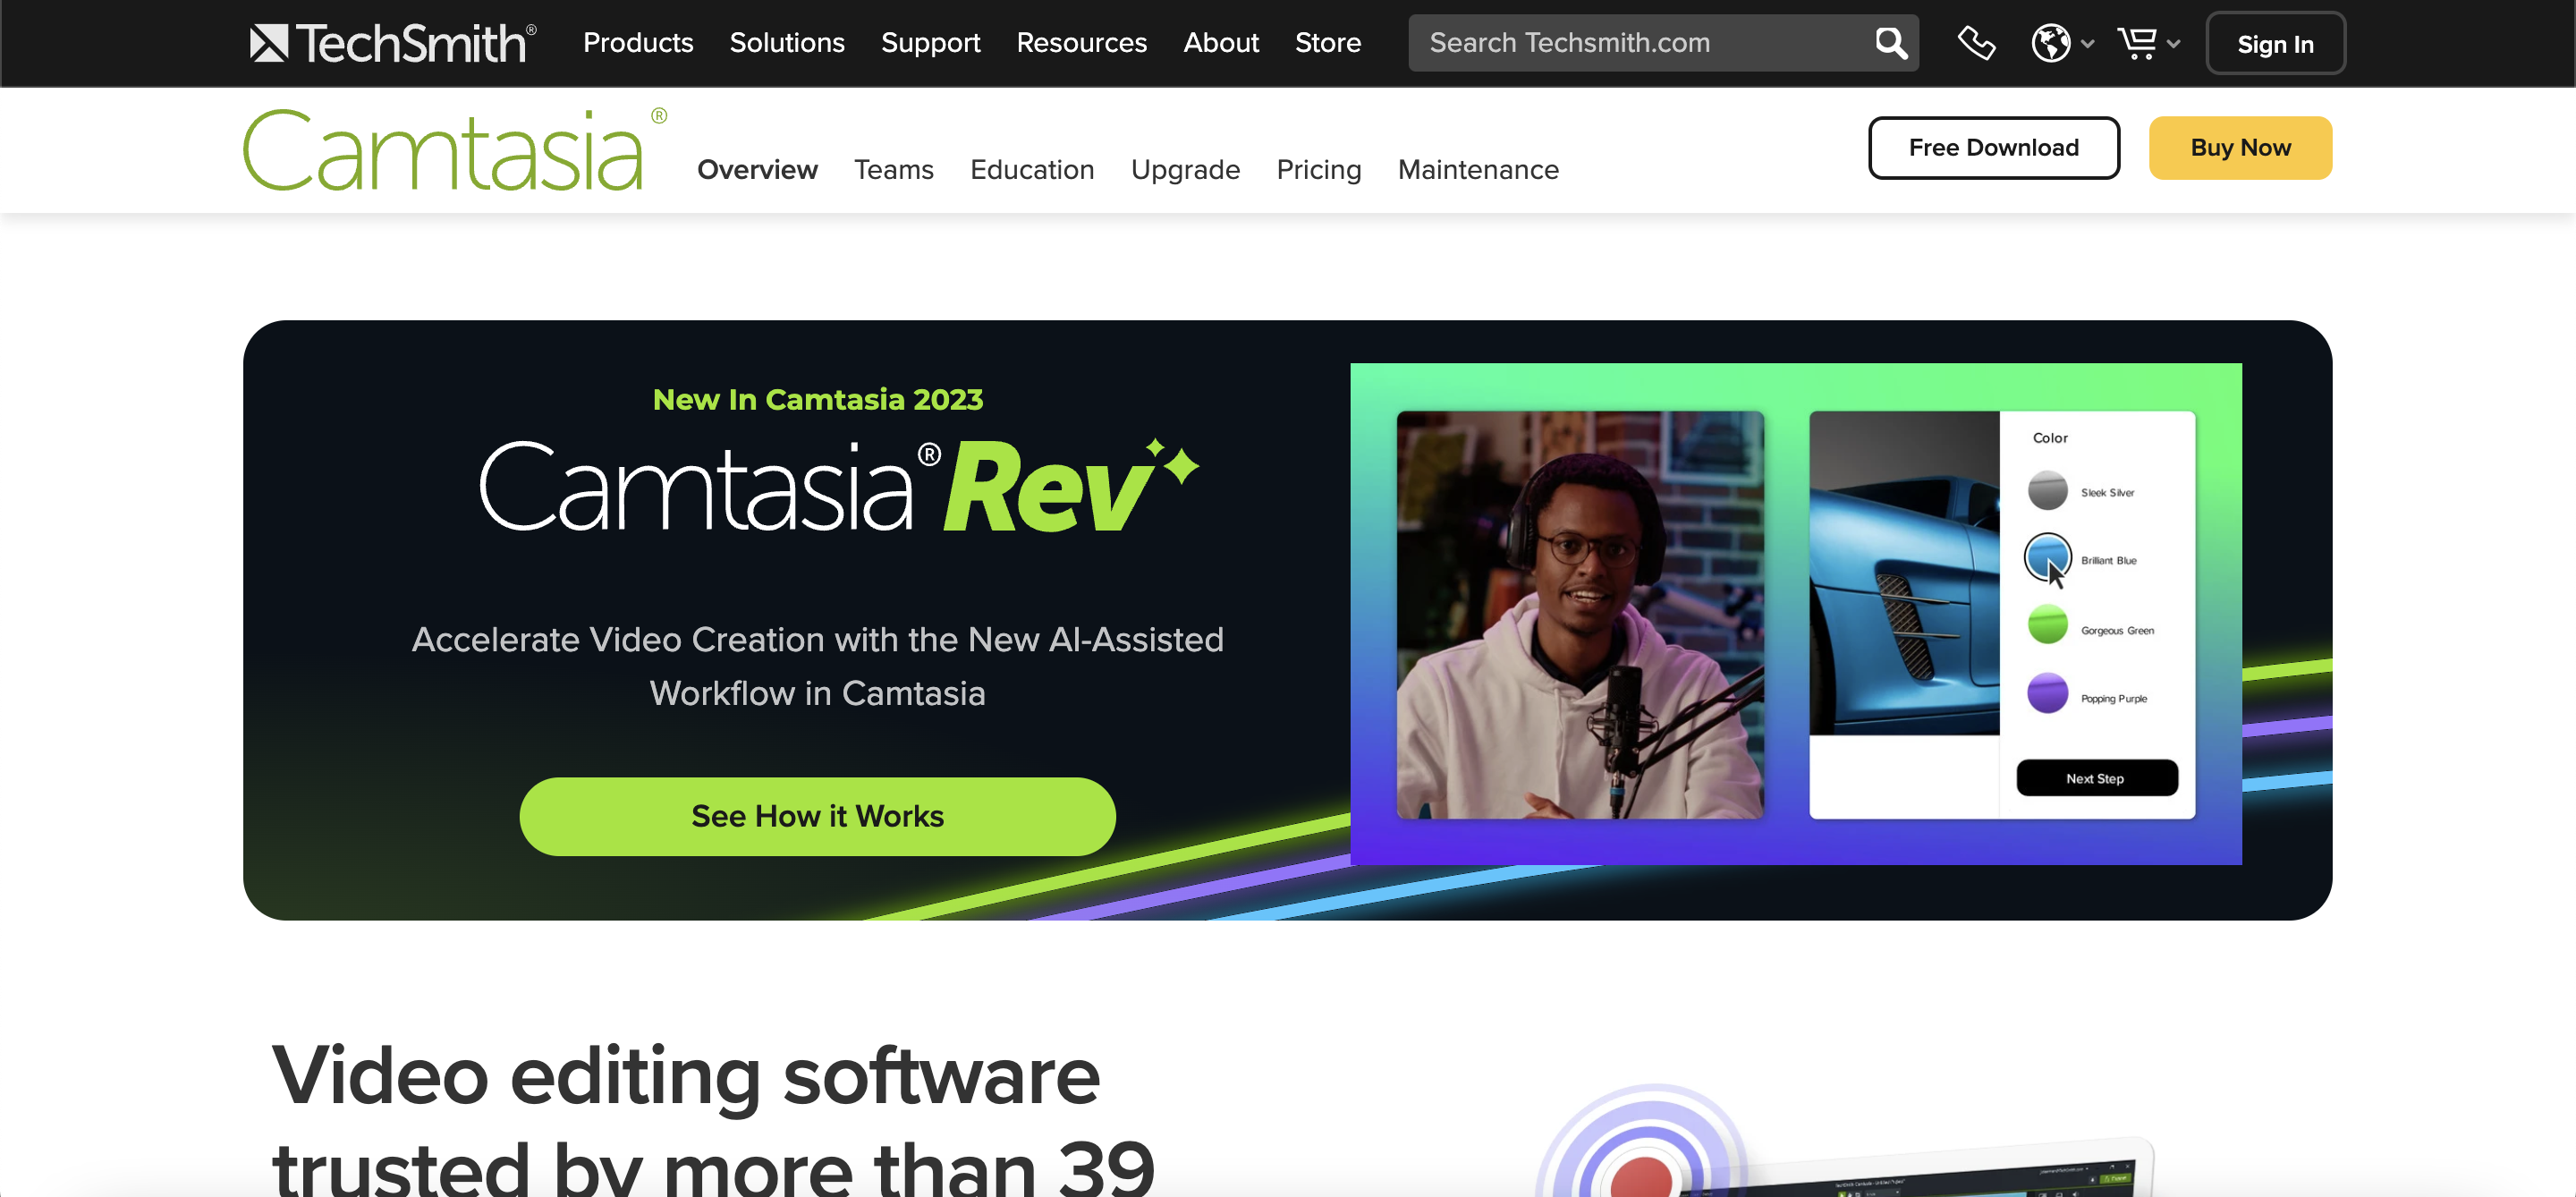Image resolution: width=2576 pixels, height=1197 pixels.
Task: Click the Camtasia green logo
Action: [454, 150]
